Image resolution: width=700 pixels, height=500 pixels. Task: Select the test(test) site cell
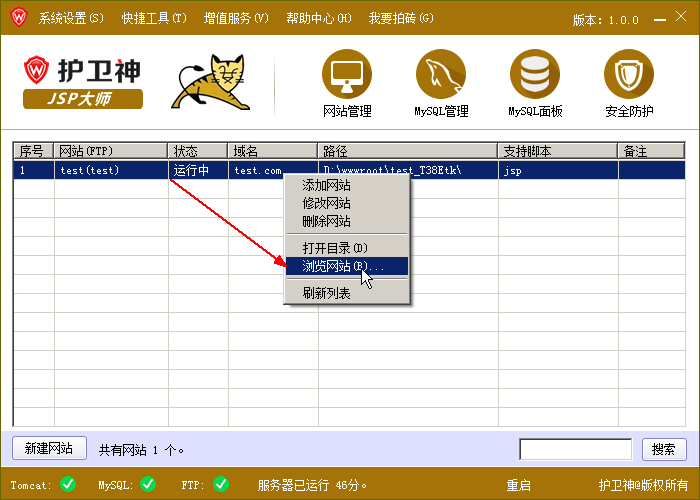[111, 170]
